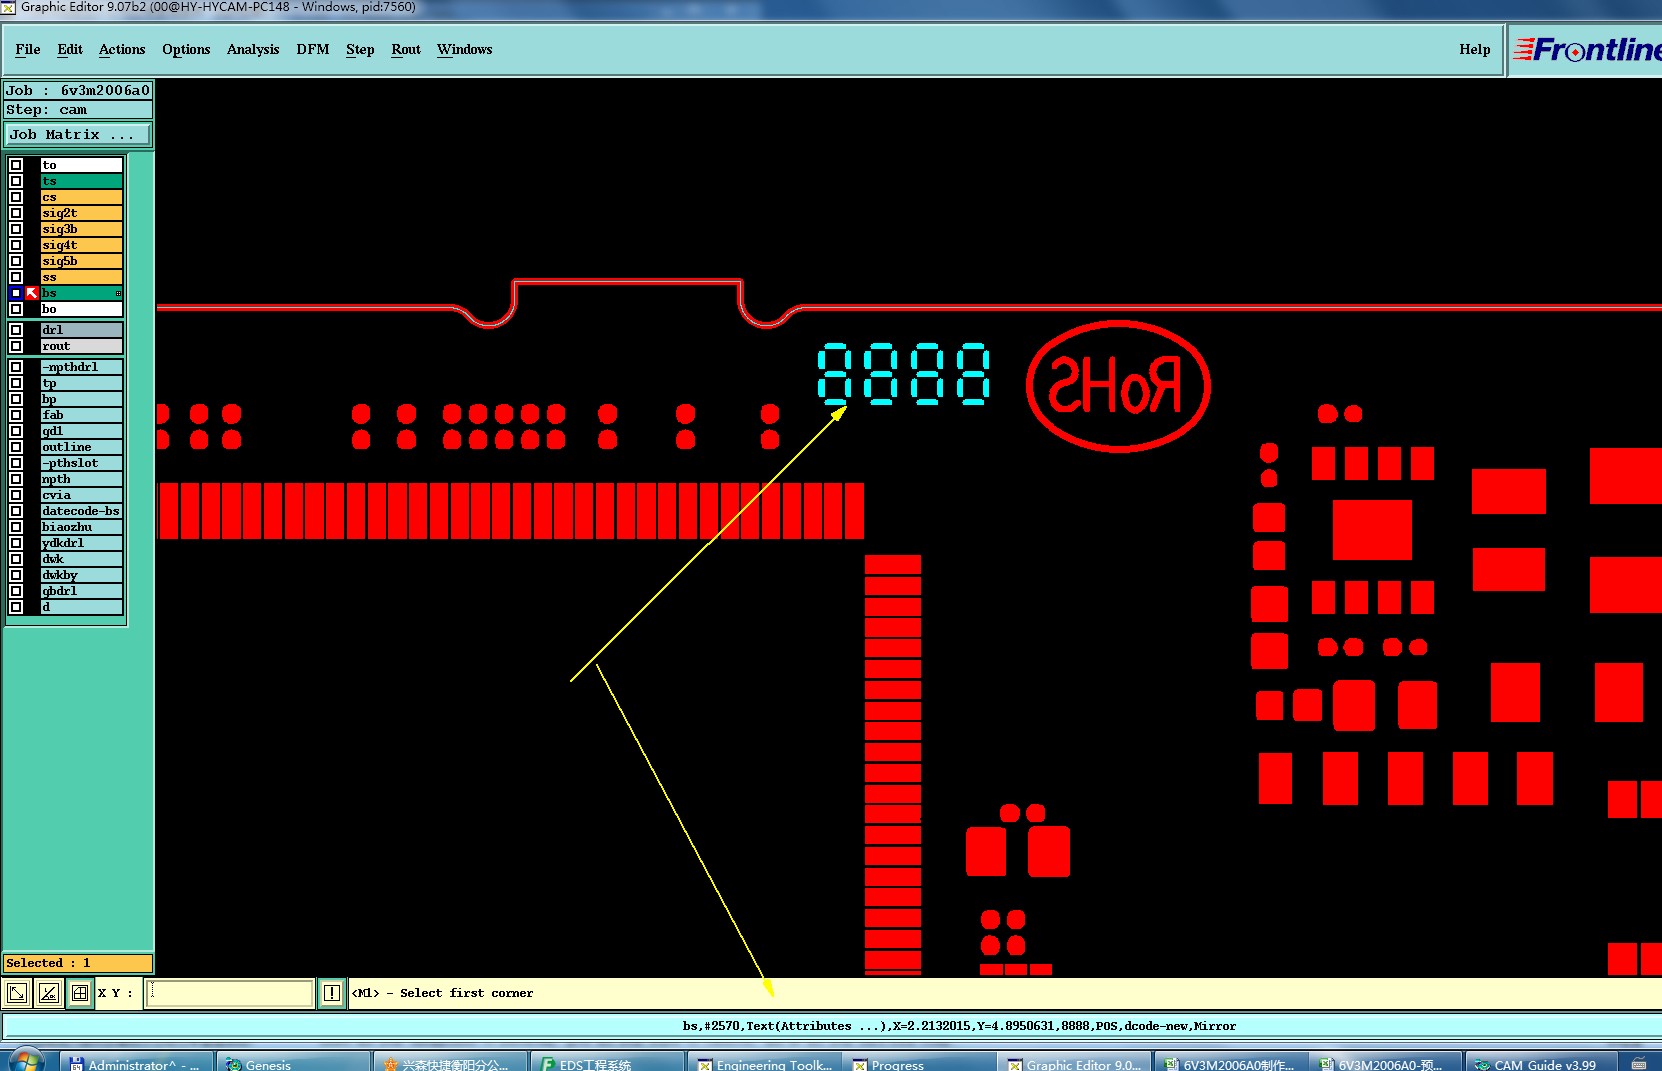1662x1071 pixels.
Task: Open the File menu
Action: (x=28, y=49)
